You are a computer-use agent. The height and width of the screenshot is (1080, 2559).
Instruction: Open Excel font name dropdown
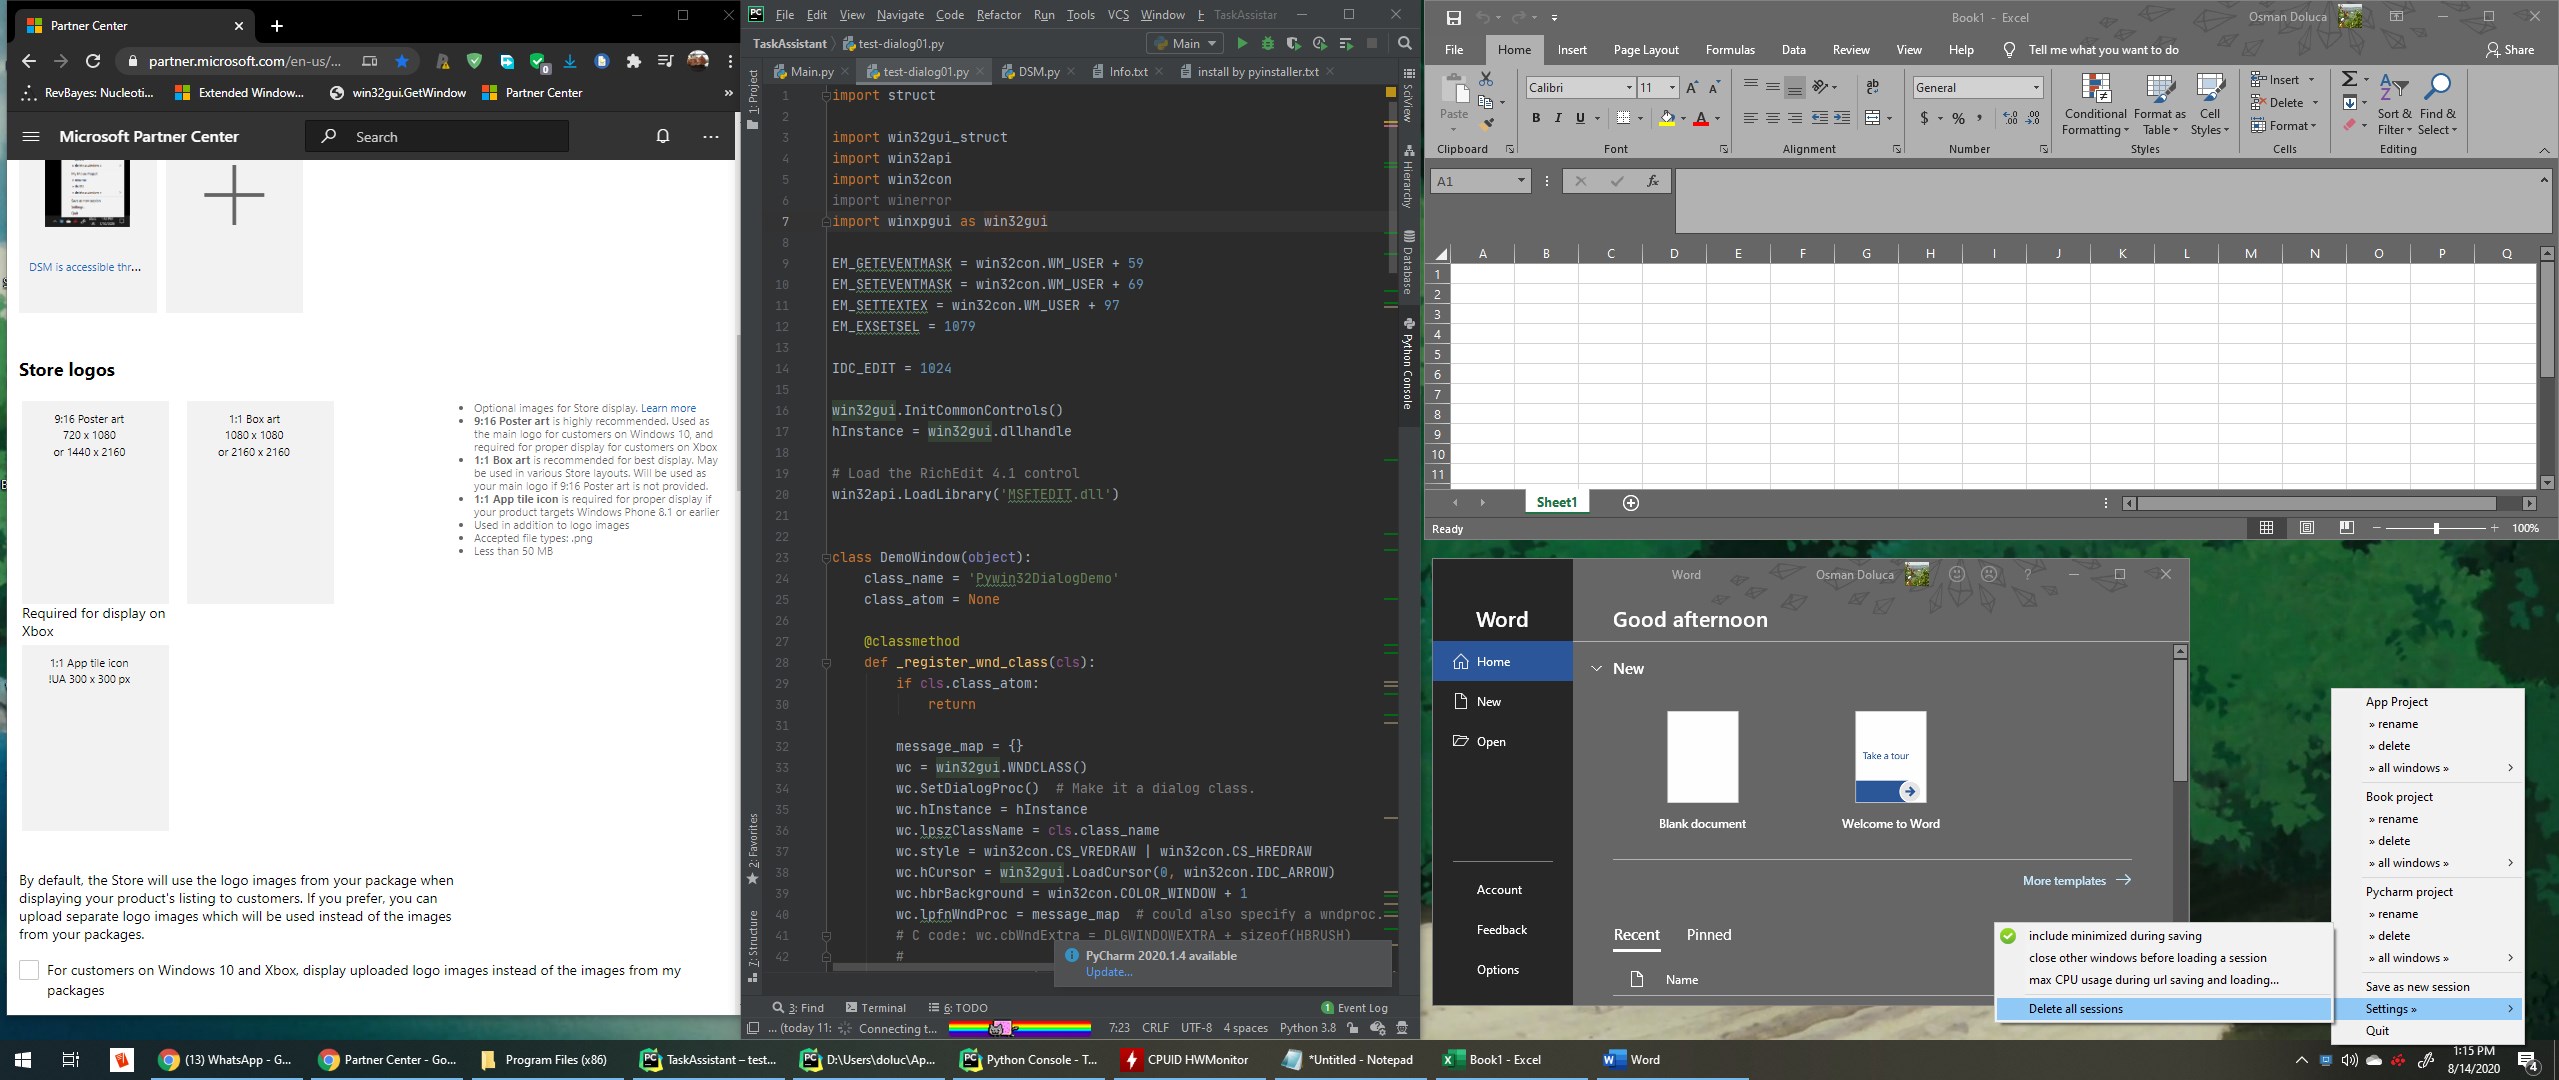[1628, 88]
